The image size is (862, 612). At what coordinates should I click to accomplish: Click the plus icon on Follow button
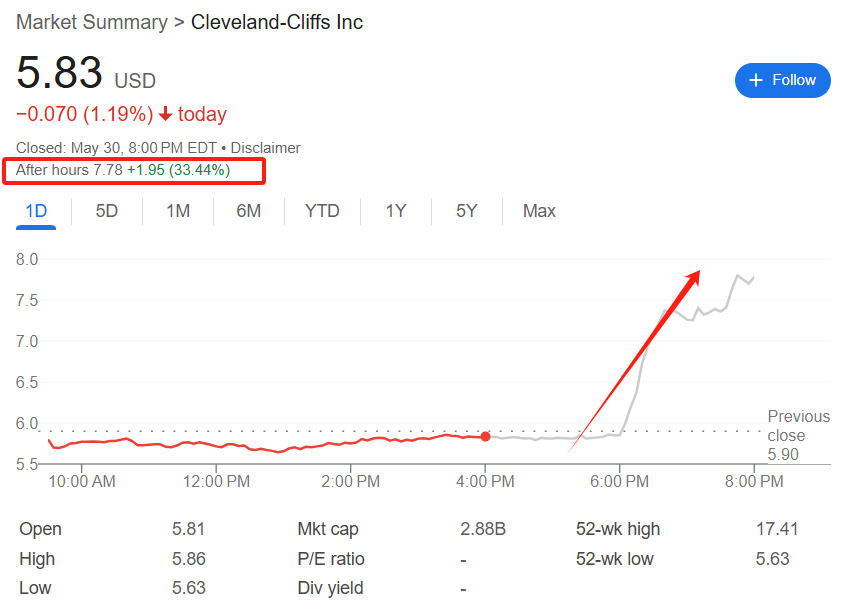pos(756,80)
